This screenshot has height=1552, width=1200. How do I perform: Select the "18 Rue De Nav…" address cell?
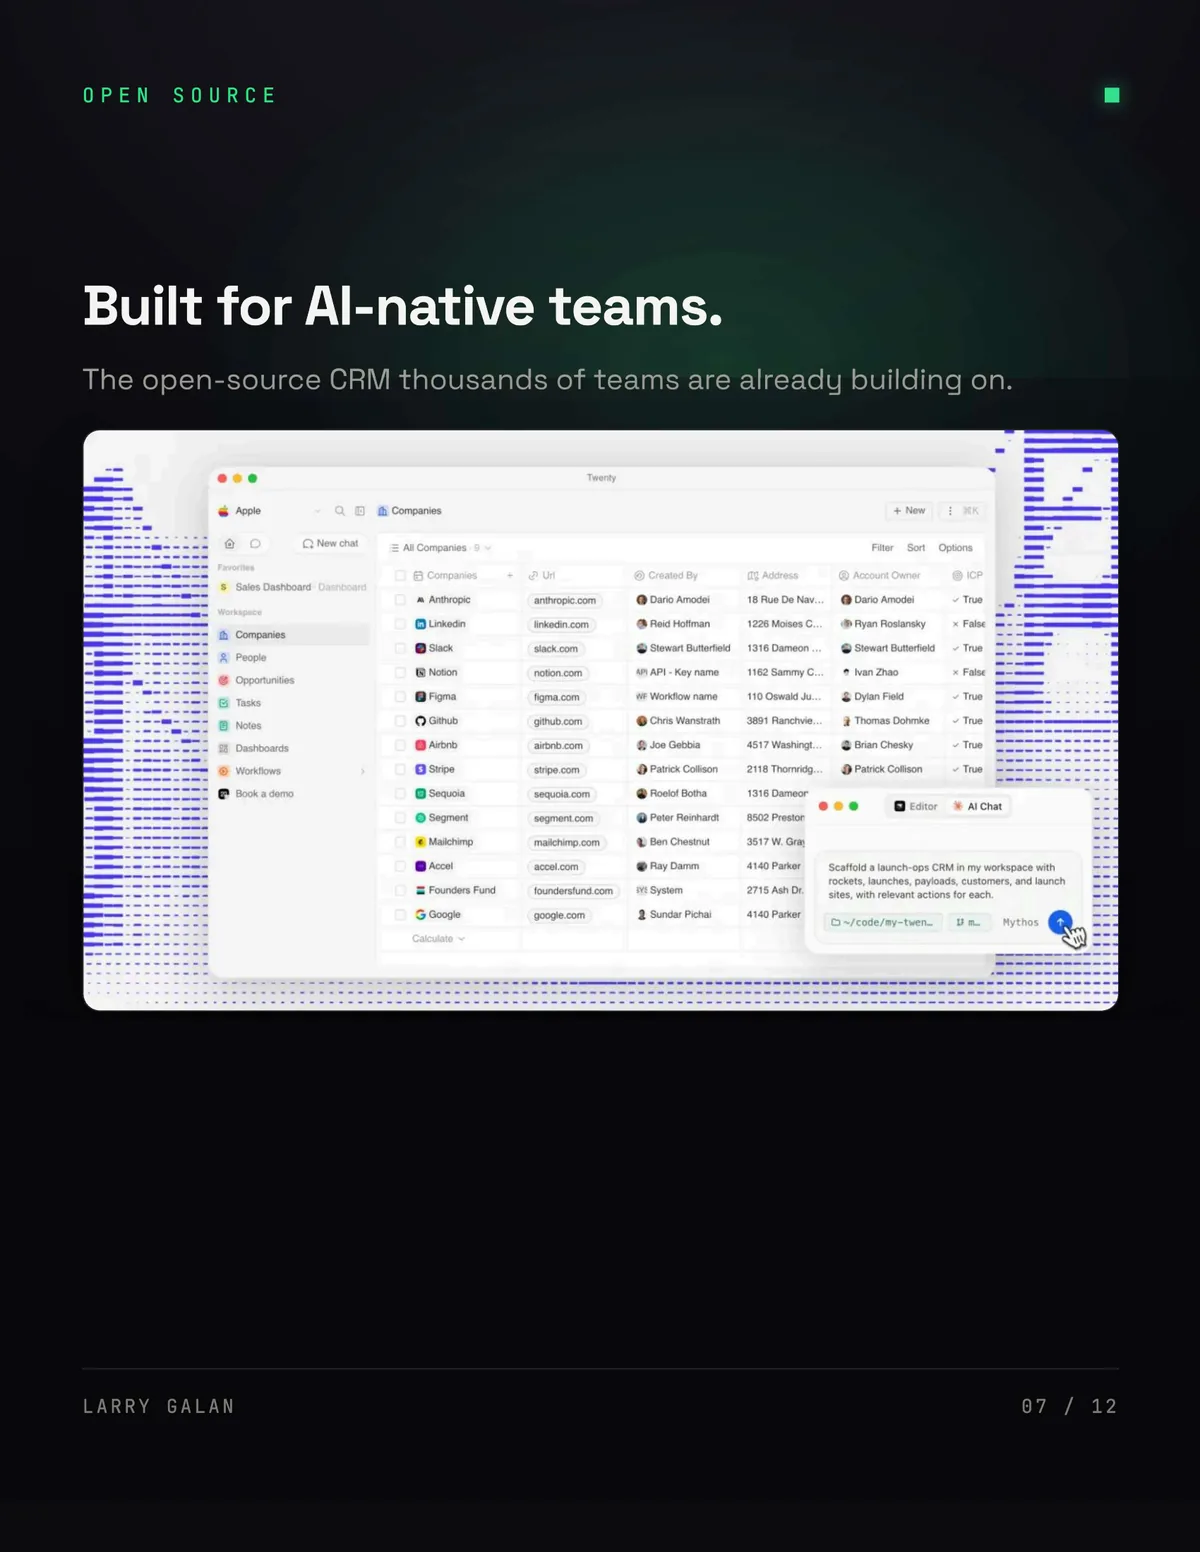click(785, 600)
